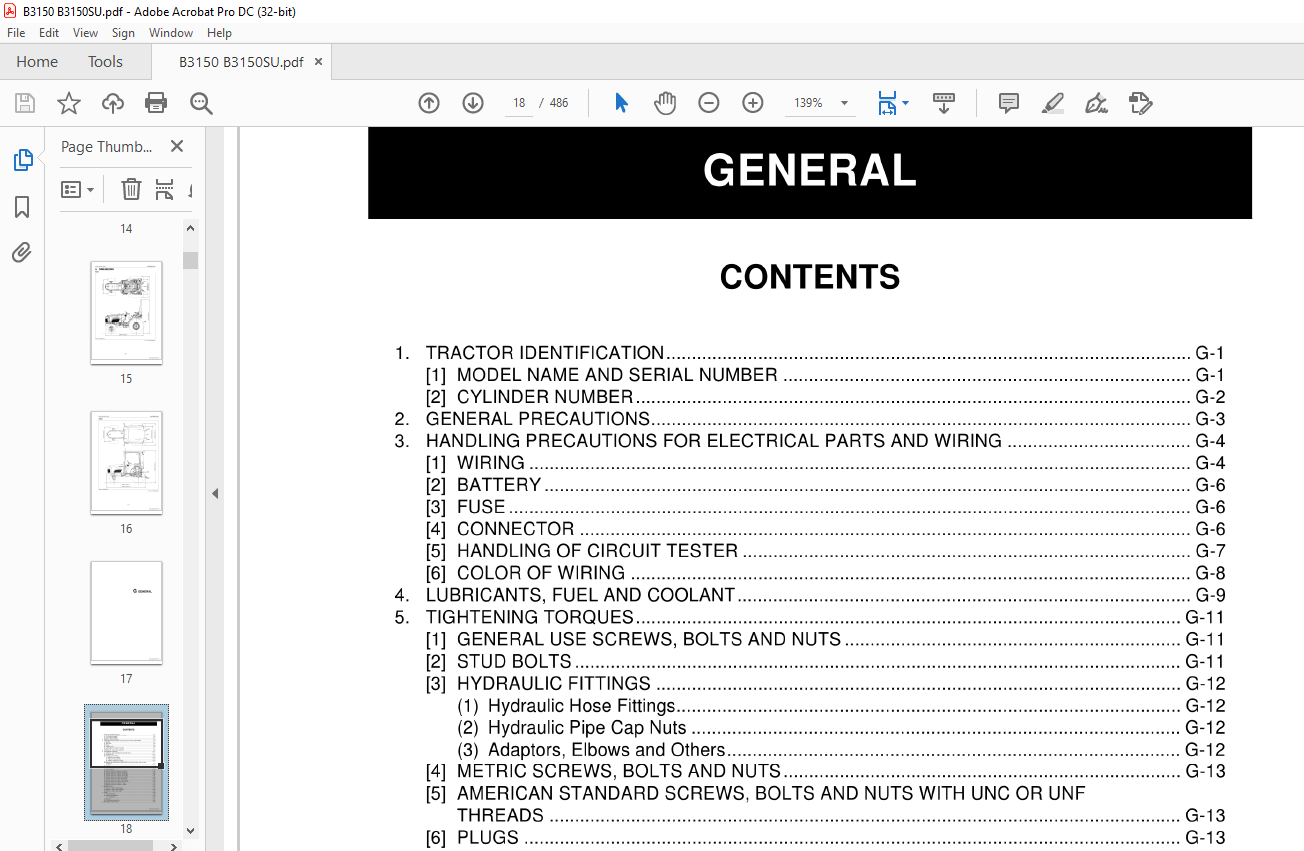Click HANDLING OF CIRCUIT TESTER entry
The image size is (1304, 851).
click(x=597, y=551)
